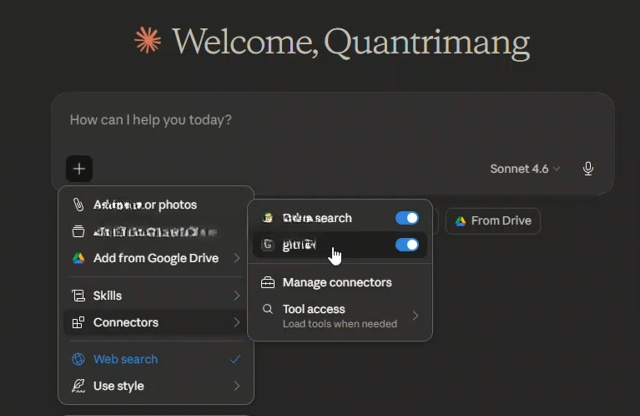Choose the files or photos menu entry
The height and width of the screenshot is (416, 640).
(x=156, y=205)
